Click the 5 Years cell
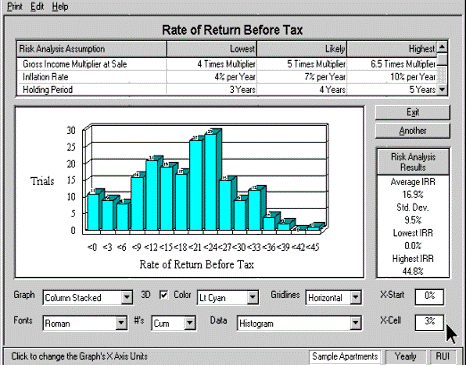This screenshot has width=466, height=365. point(391,90)
